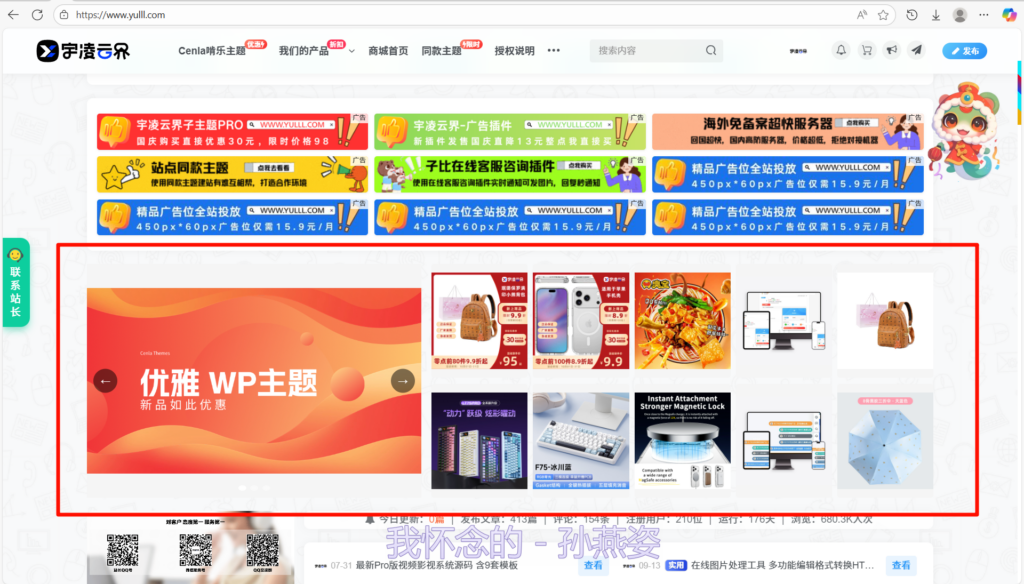
Task: Click the megaphone announcement icon
Action: (891, 50)
